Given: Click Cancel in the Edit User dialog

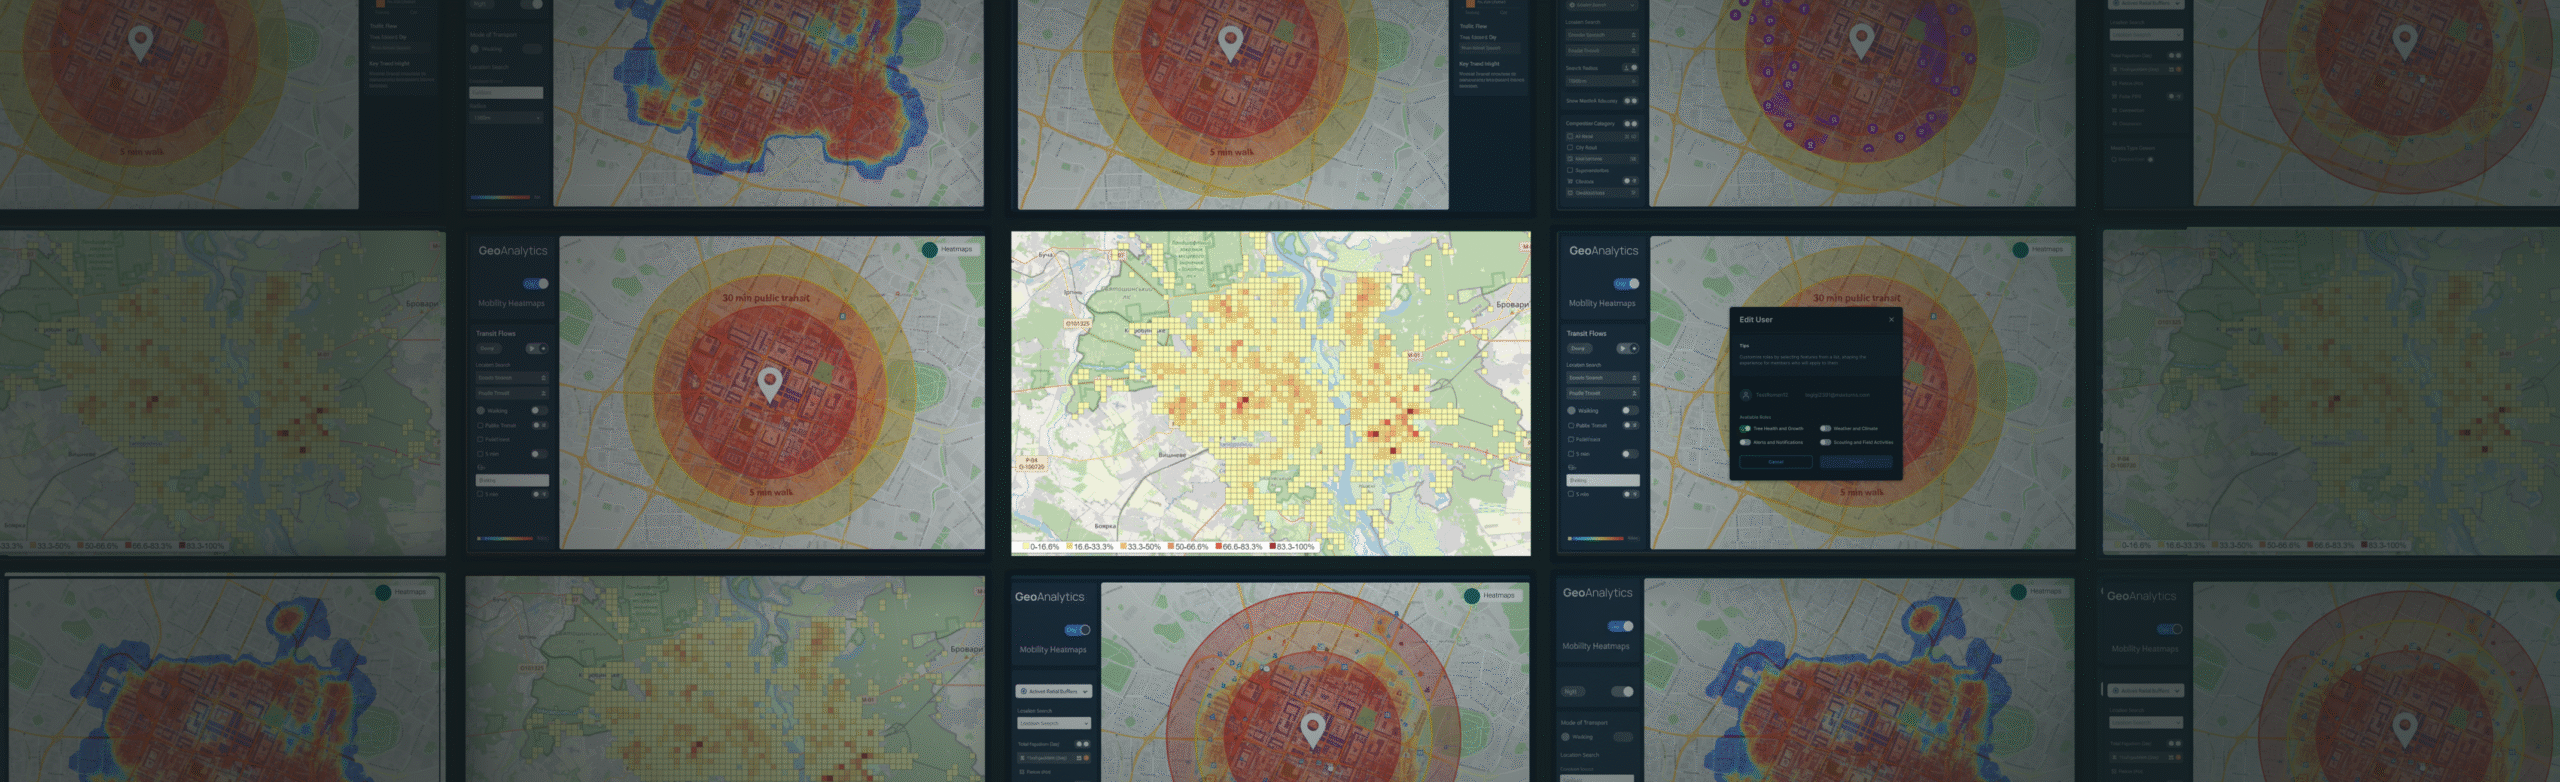Looking at the screenshot, I should tap(1775, 462).
